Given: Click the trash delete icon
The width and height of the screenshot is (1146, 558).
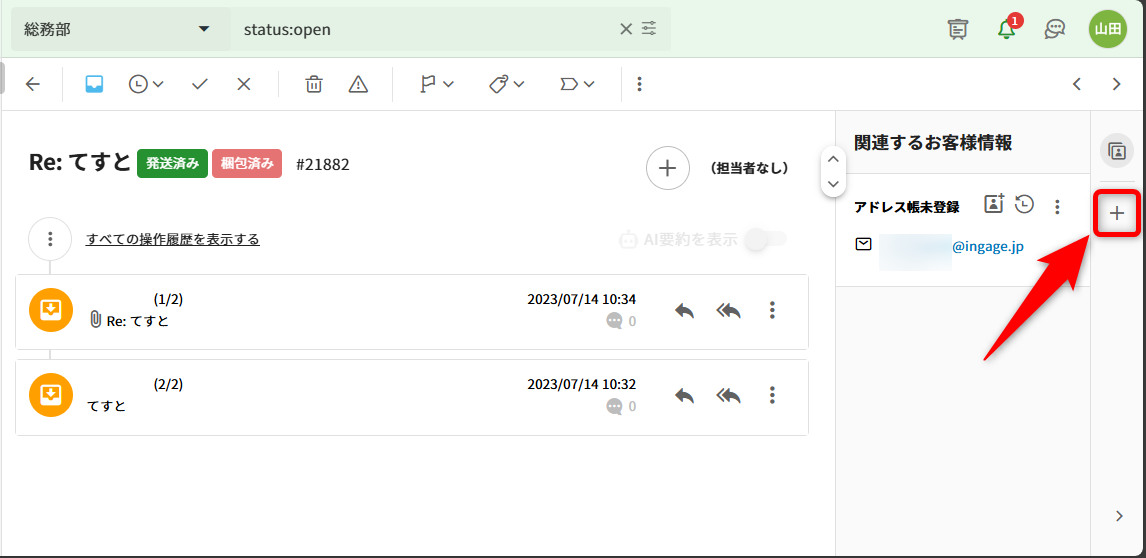Looking at the screenshot, I should click(314, 84).
